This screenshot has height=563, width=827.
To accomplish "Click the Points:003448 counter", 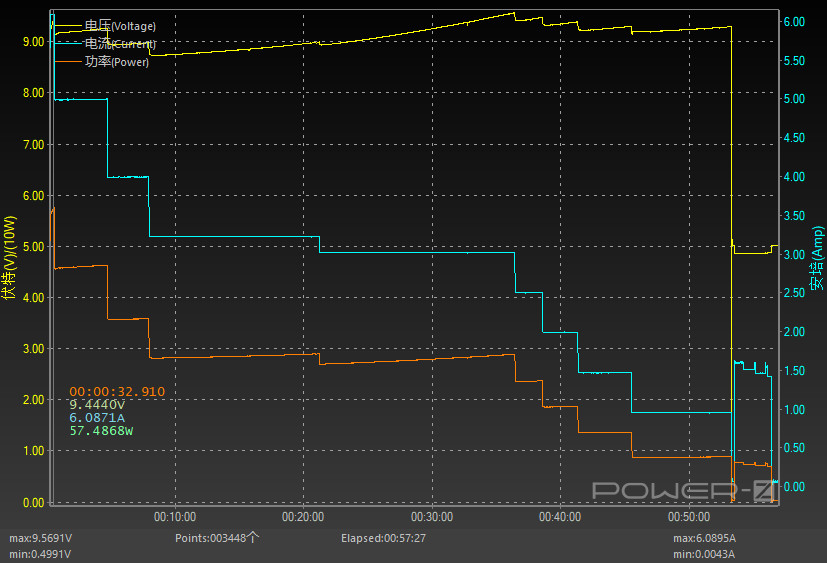I will tap(217, 538).
